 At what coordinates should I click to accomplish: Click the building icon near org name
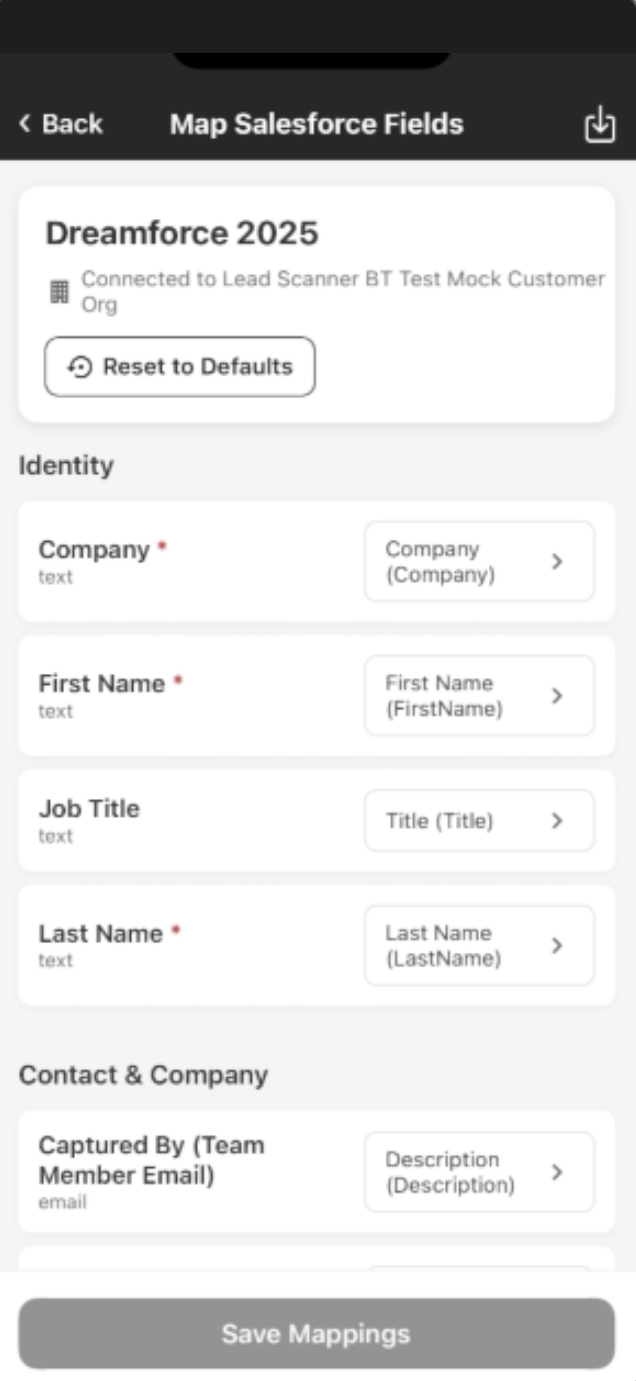pos(60,292)
